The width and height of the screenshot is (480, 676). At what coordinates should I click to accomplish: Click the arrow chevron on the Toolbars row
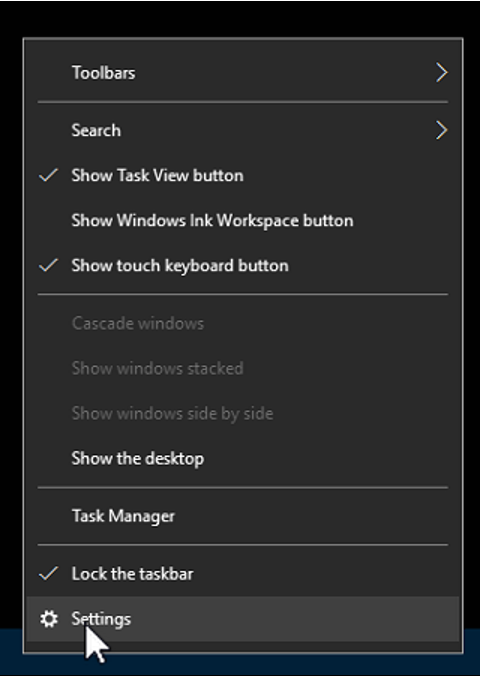point(442,72)
